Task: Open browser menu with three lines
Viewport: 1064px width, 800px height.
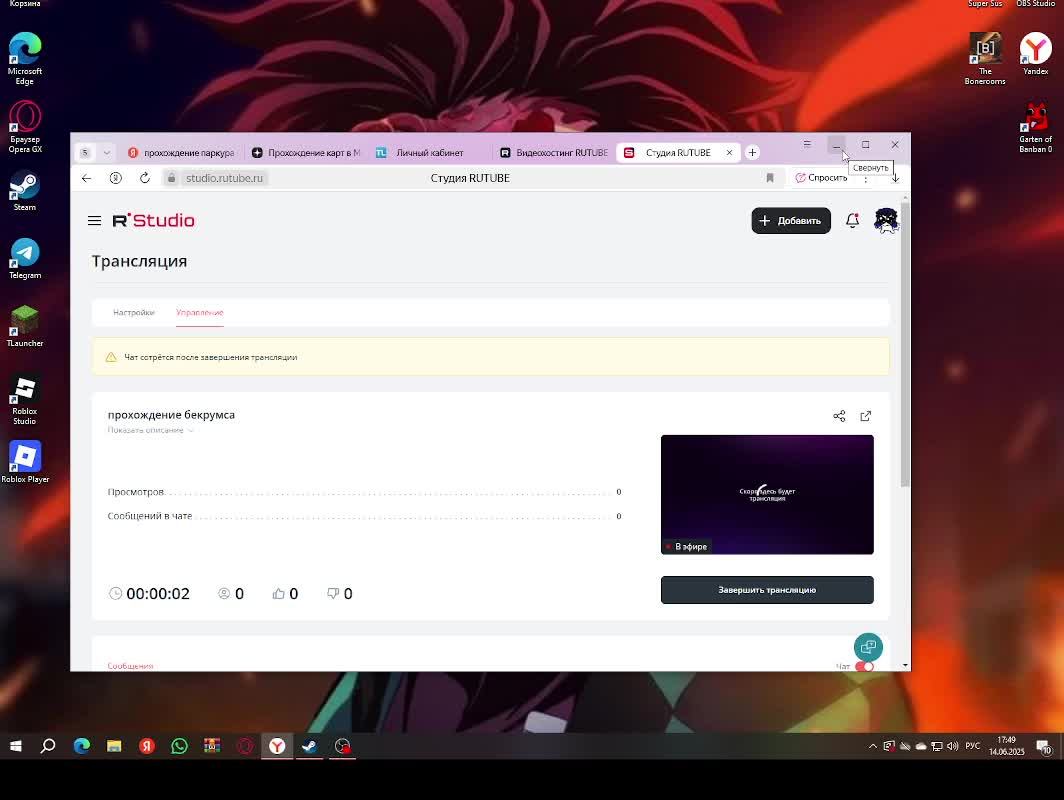Action: (807, 144)
